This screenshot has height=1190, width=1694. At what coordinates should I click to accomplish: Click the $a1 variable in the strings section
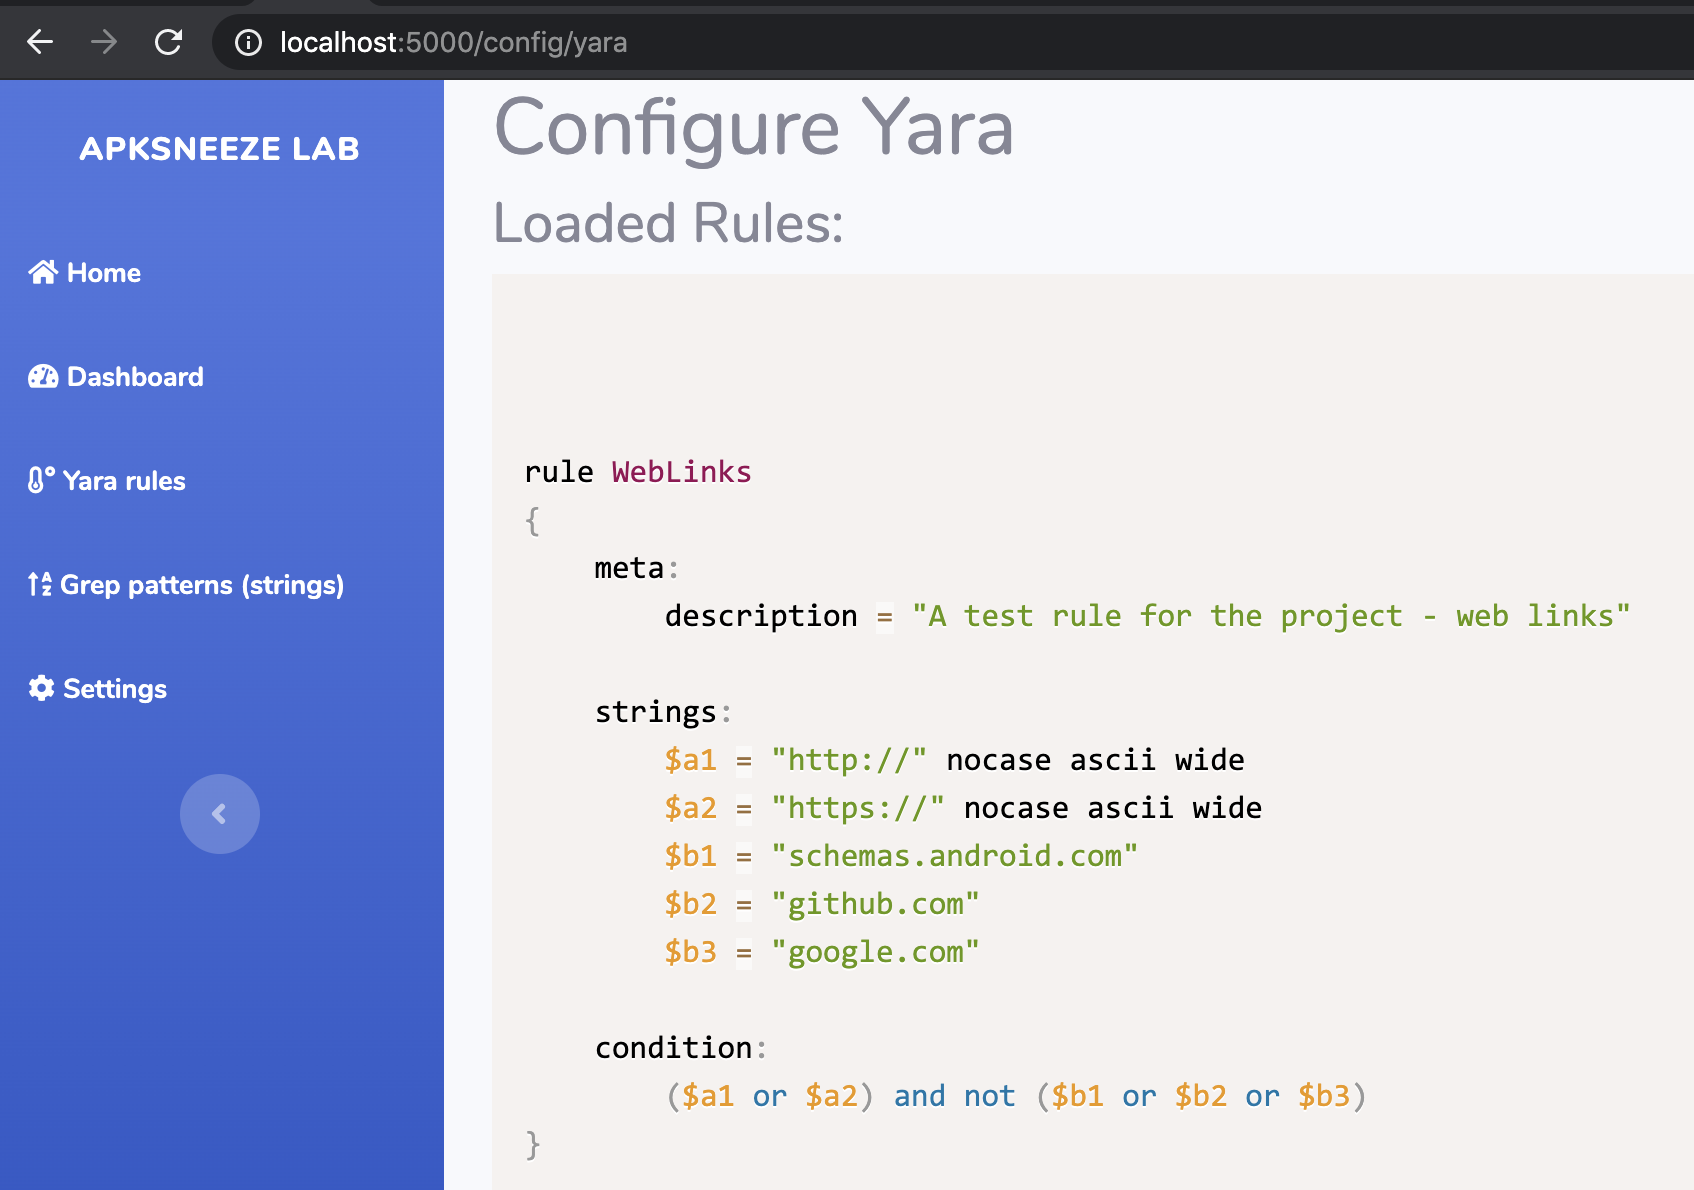[x=691, y=760]
